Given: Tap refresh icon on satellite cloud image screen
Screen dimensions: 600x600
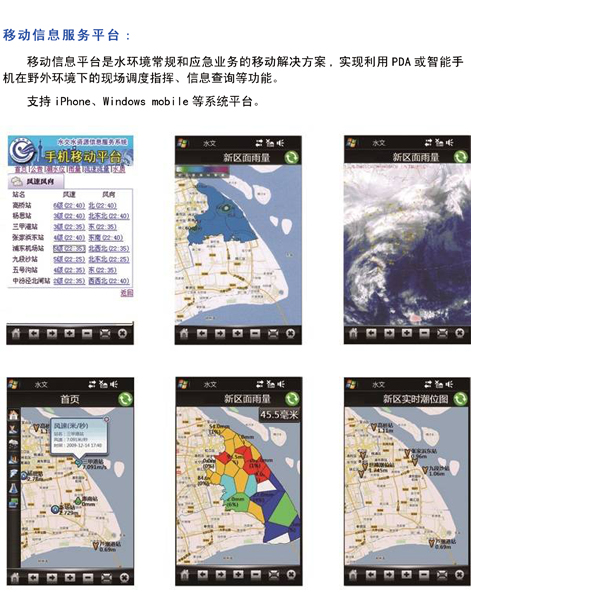Looking at the screenshot, I should point(460,157).
